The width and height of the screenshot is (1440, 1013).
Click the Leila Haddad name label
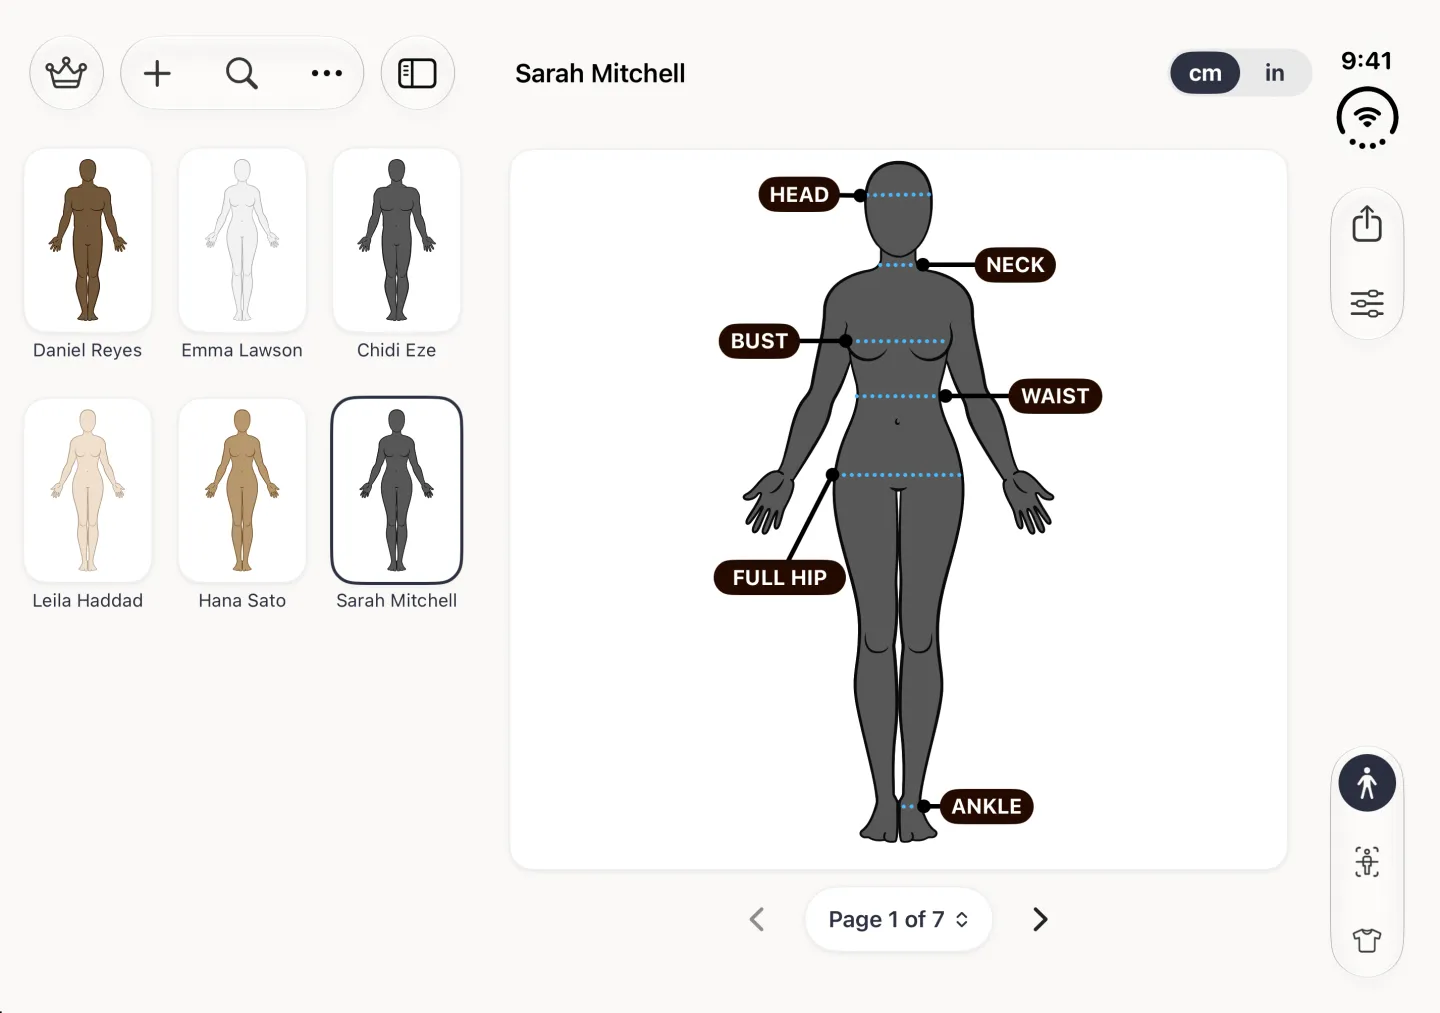point(88,600)
